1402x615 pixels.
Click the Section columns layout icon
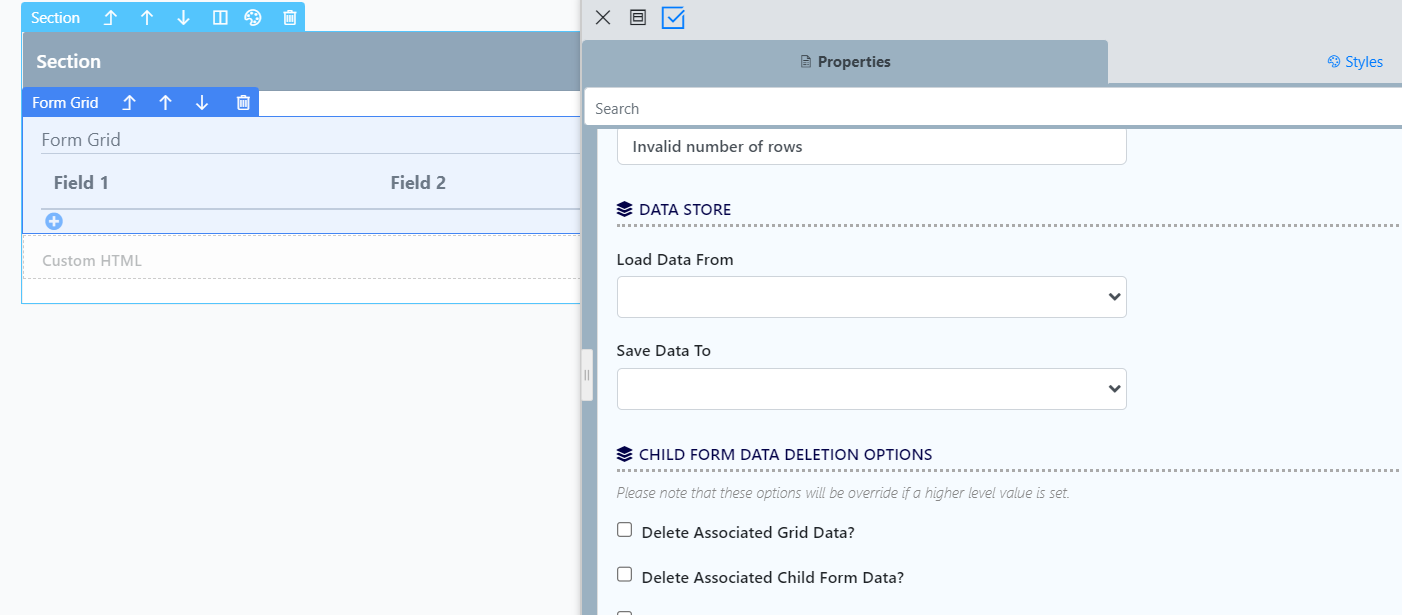coord(220,18)
